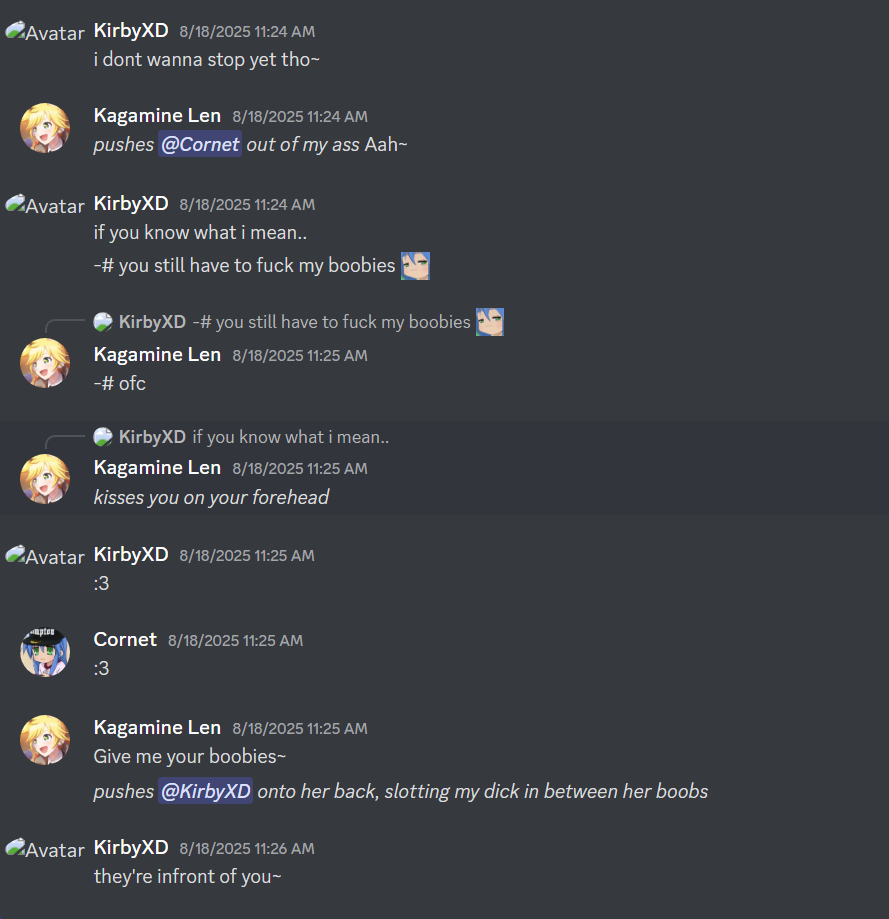Select the highlighted "kisses you on your forehead" message
Viewport: 889px width, 919px height.
[444, 468]
